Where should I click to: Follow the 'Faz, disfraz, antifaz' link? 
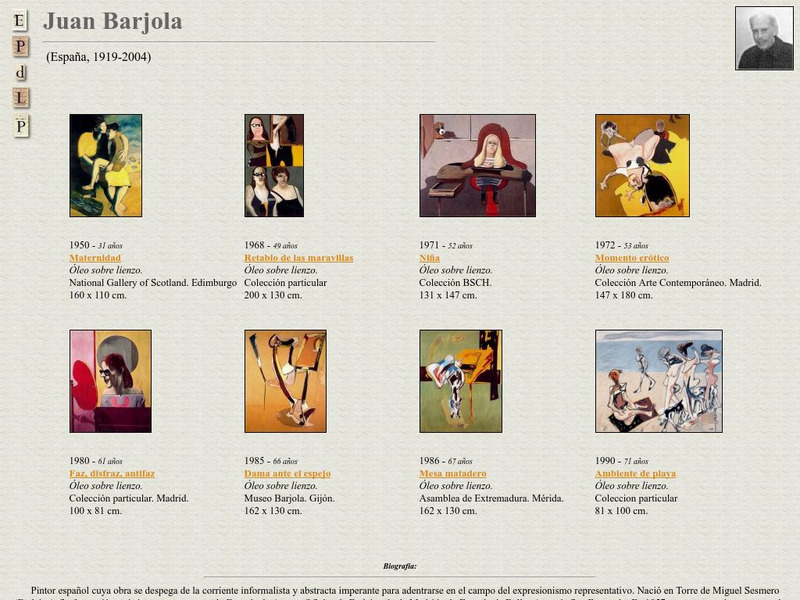pos(112,473)
